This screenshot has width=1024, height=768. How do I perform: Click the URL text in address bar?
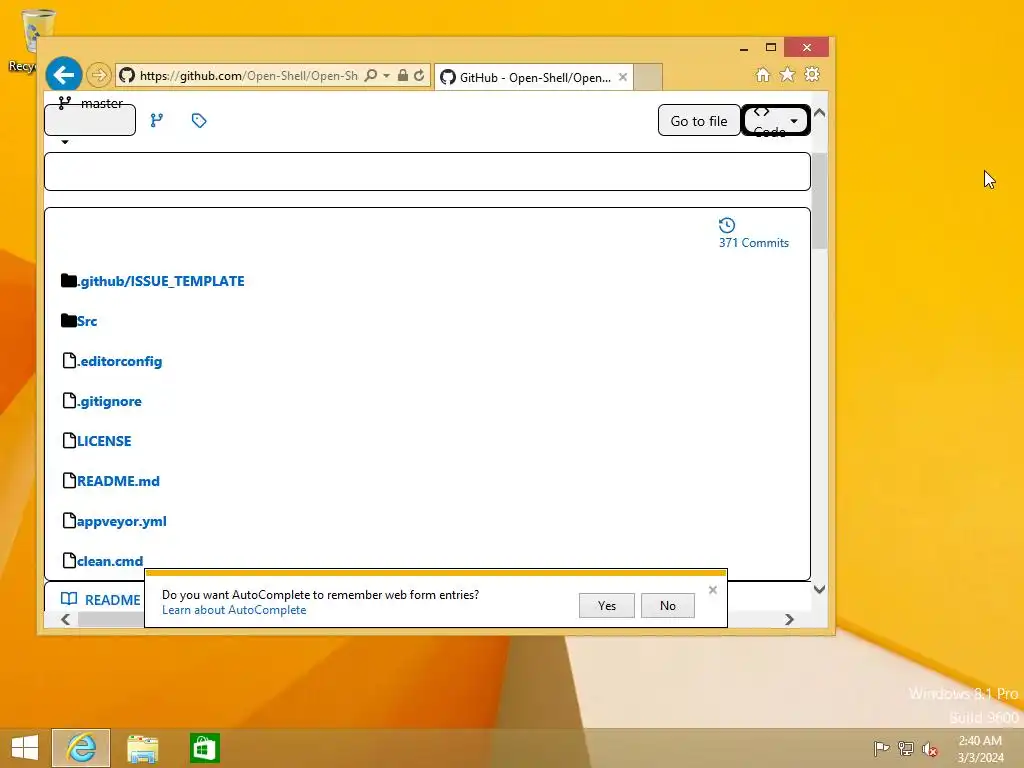(x=249, y=76)
